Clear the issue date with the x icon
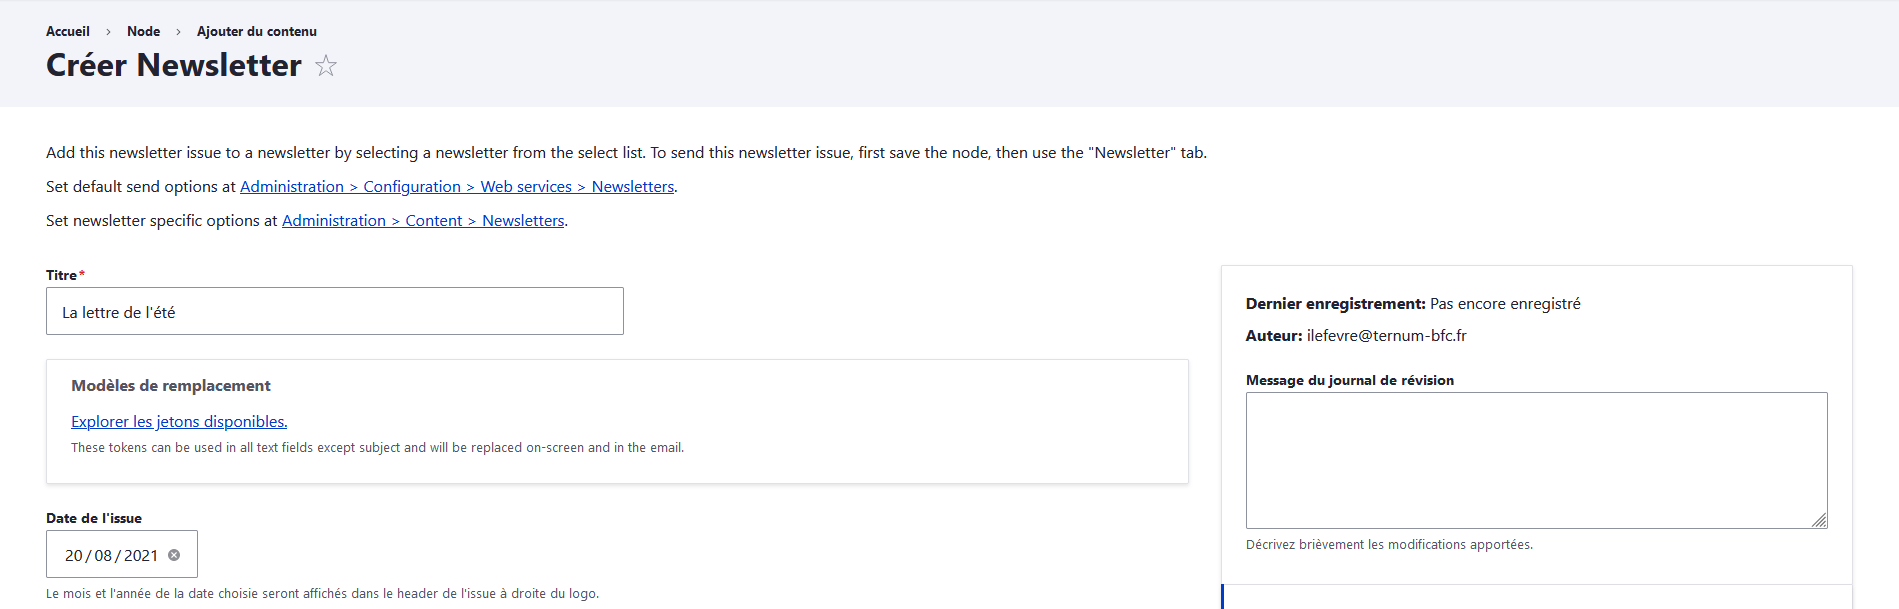 (x=174, y=555)
